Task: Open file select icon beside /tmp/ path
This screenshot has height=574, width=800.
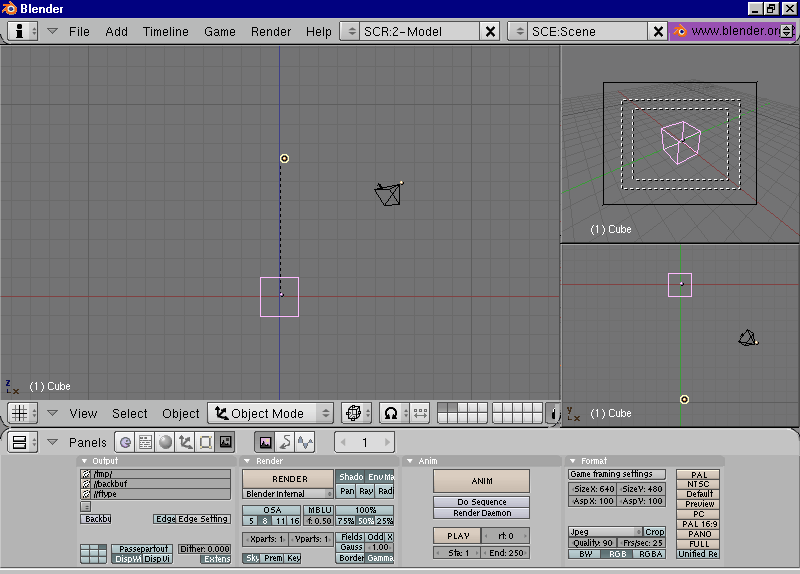Action: tap(86, 474)
